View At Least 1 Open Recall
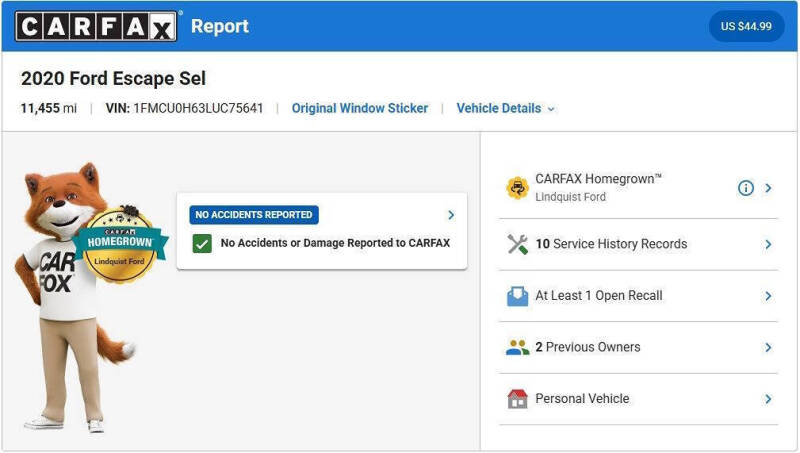 [638, 296]
